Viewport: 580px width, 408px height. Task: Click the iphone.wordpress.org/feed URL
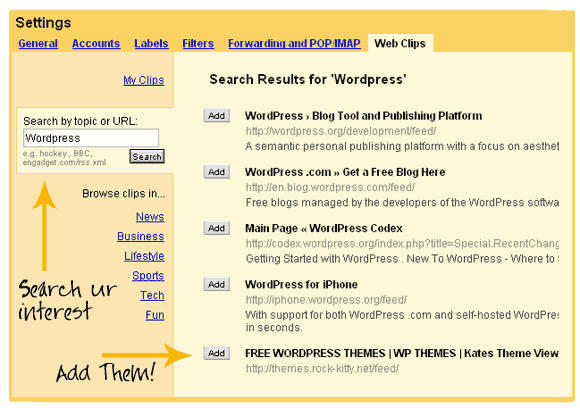click(326, 300)
